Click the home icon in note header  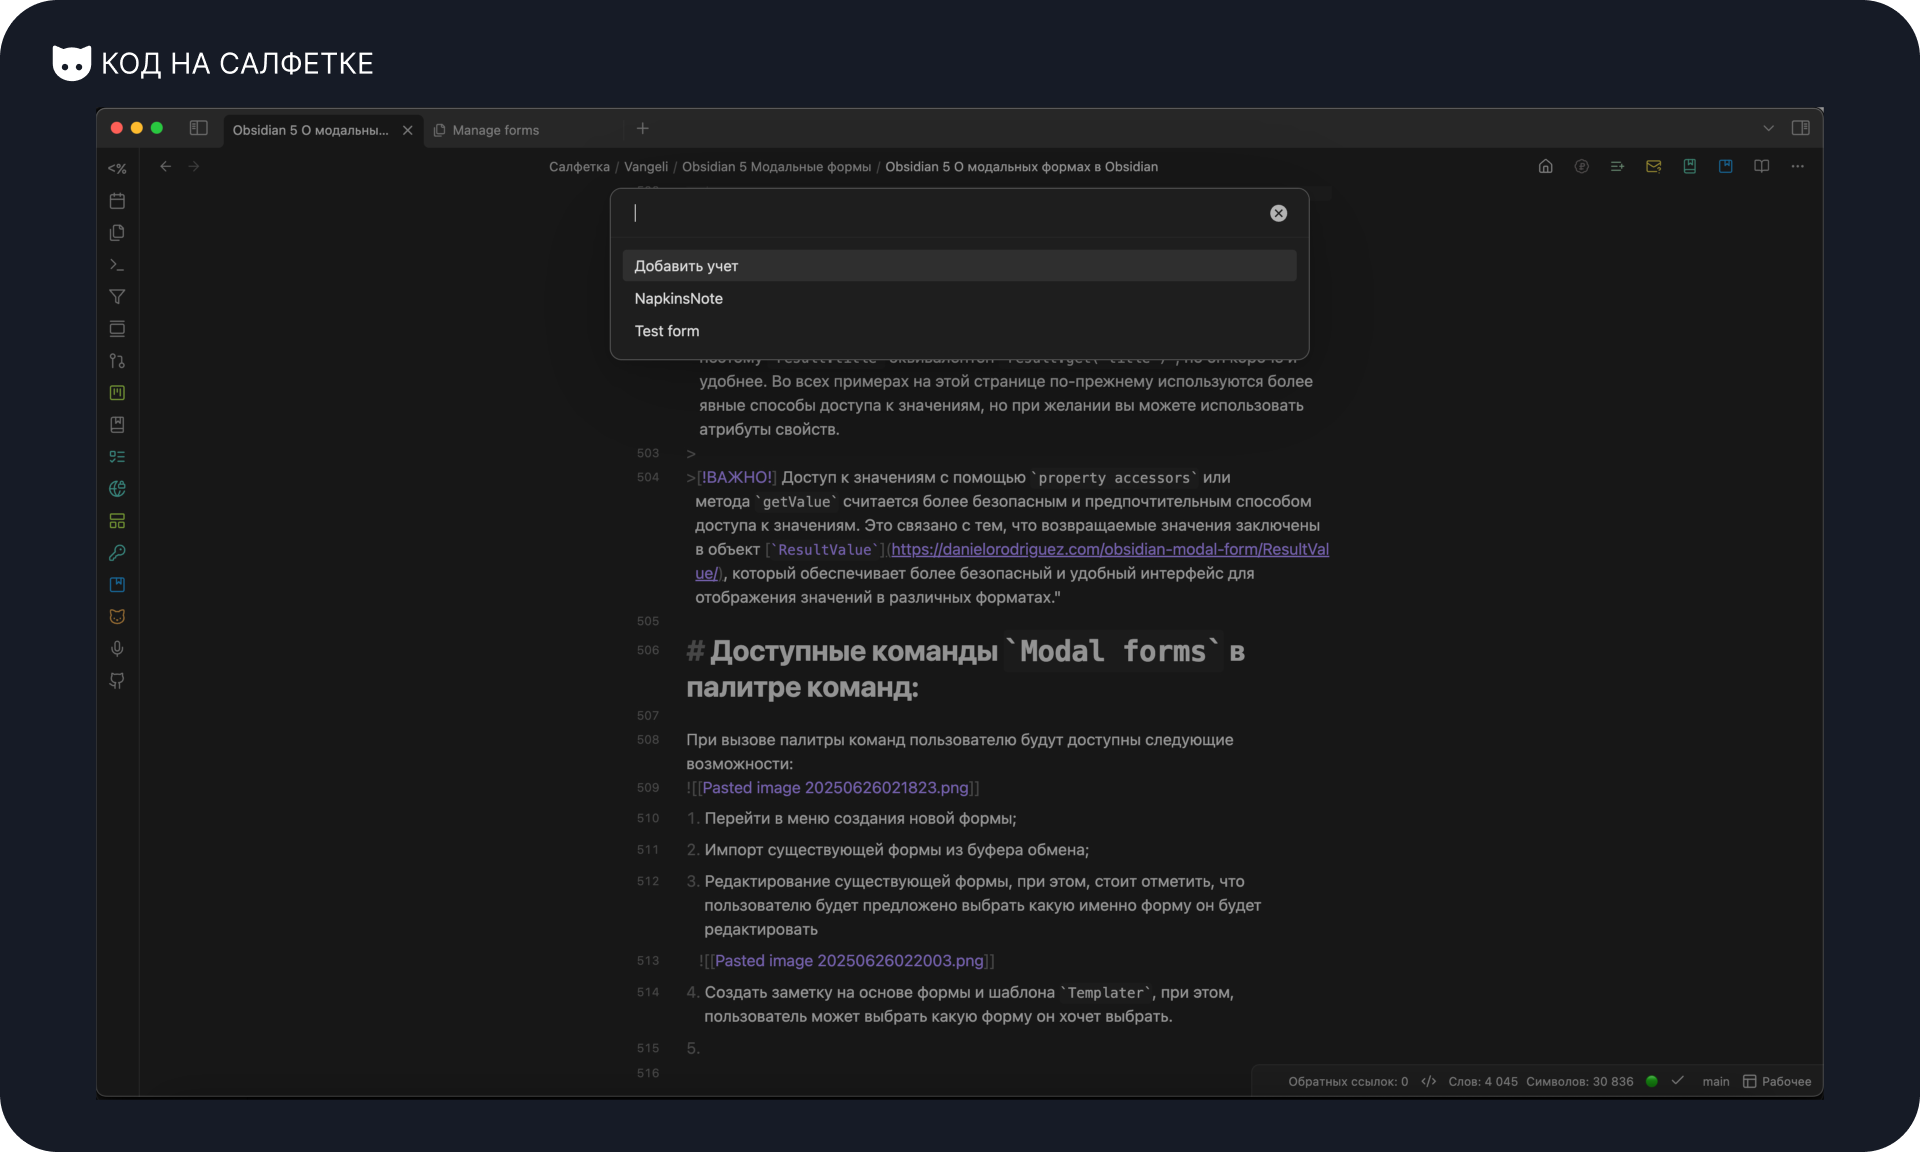[1545, 167]
